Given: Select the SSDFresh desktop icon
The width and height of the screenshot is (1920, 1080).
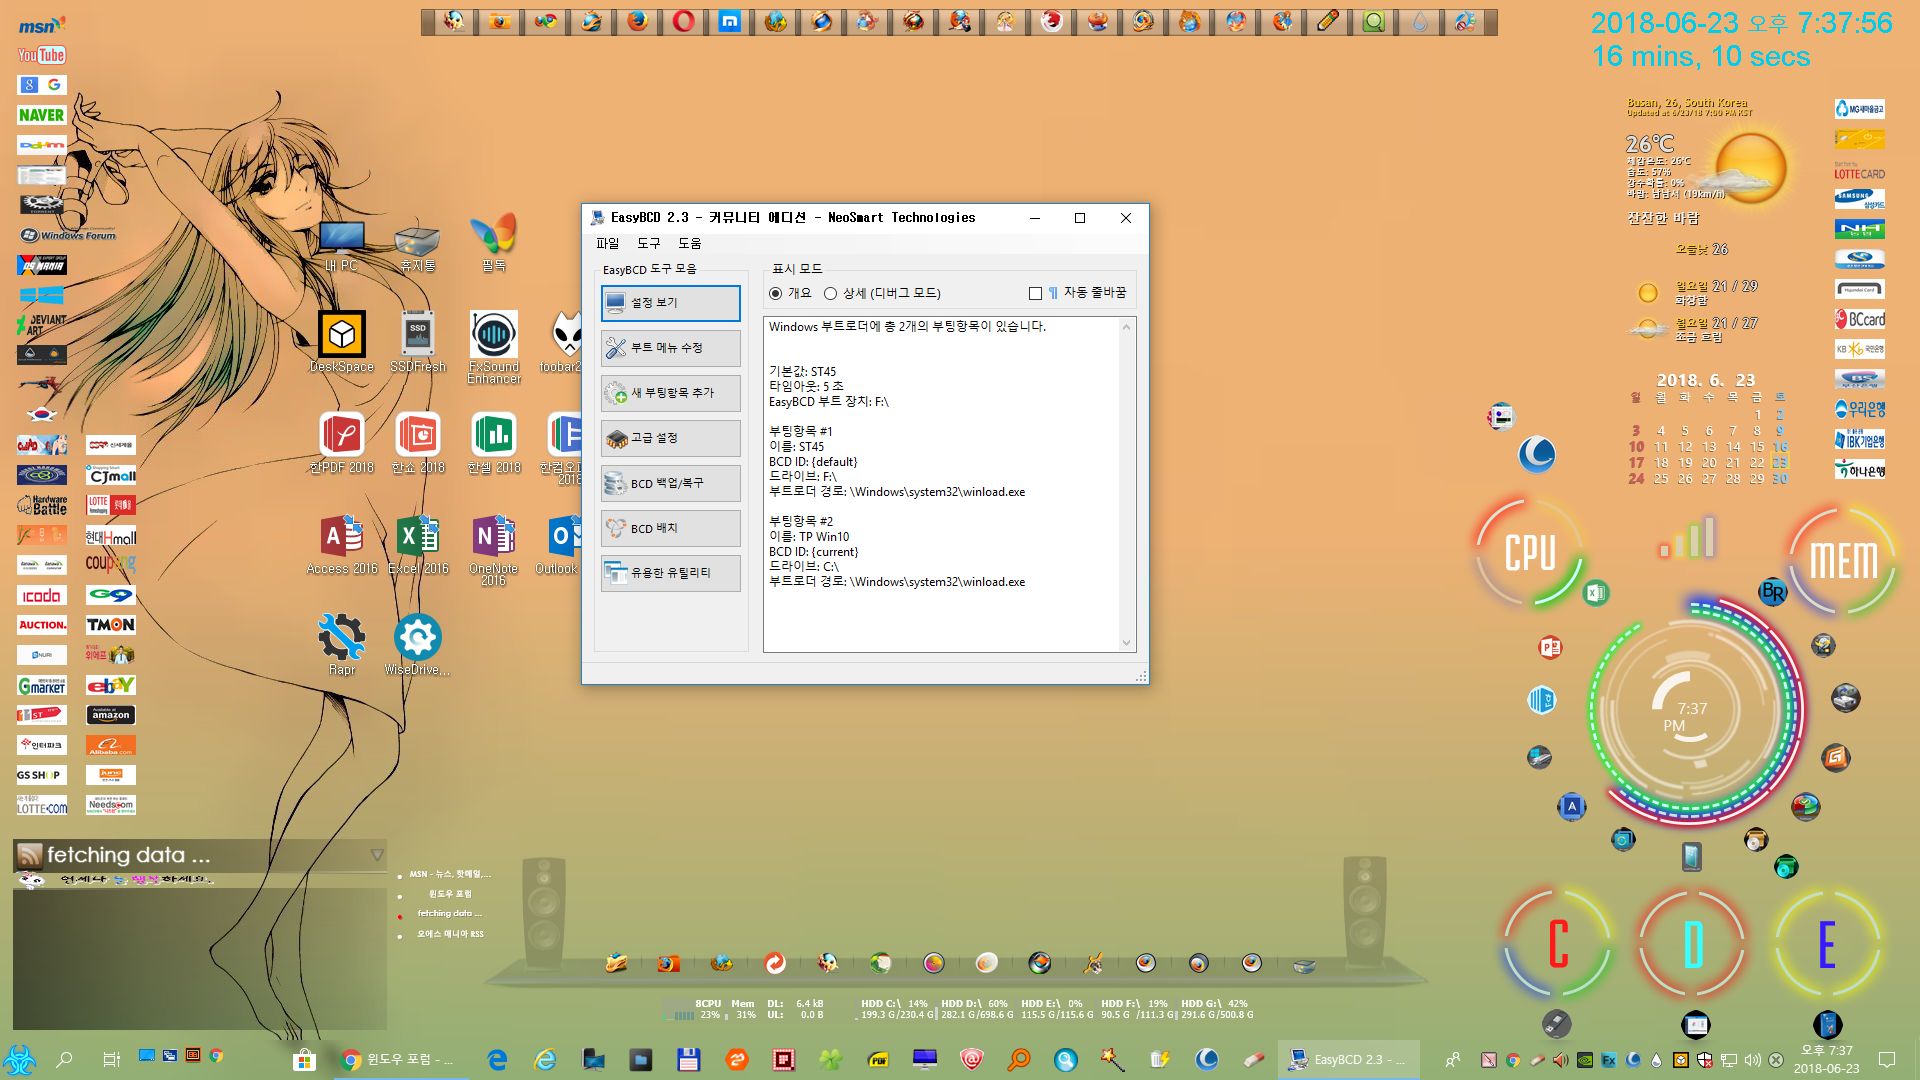Looking at the screenshot, I should pyautogui.click(x=418, y=343).
